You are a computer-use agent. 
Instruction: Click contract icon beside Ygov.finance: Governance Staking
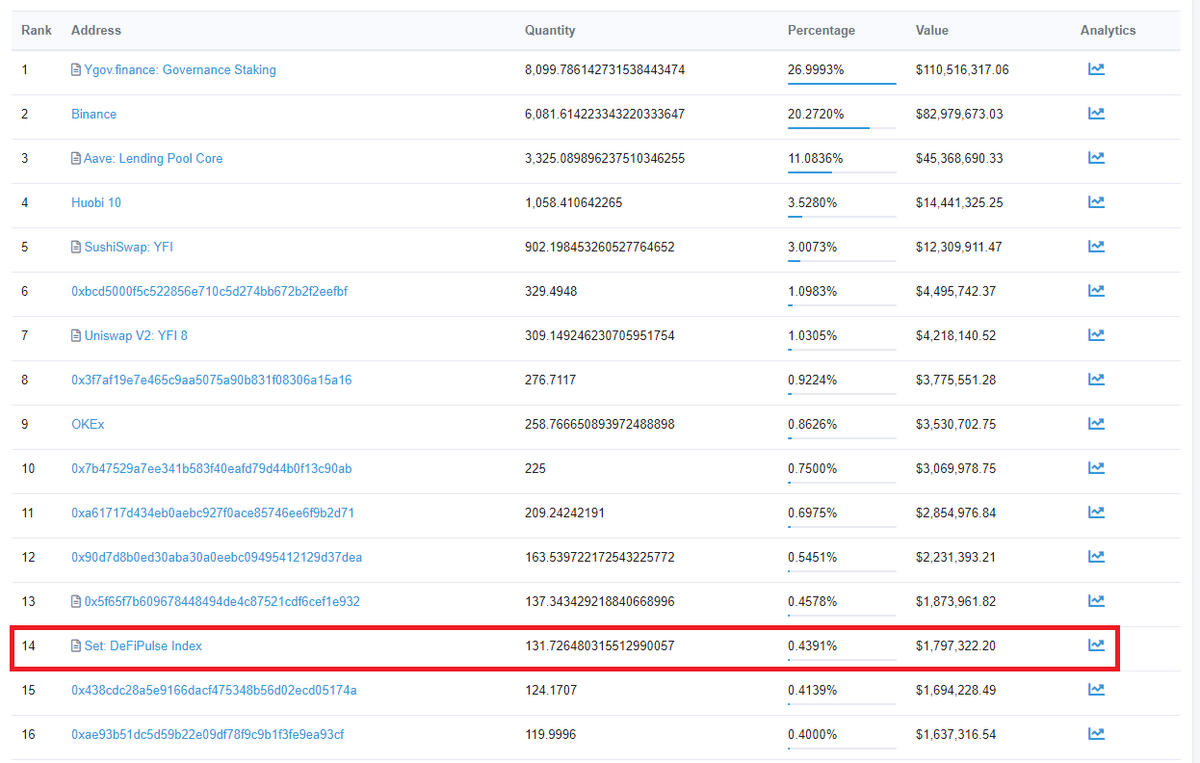76,70
